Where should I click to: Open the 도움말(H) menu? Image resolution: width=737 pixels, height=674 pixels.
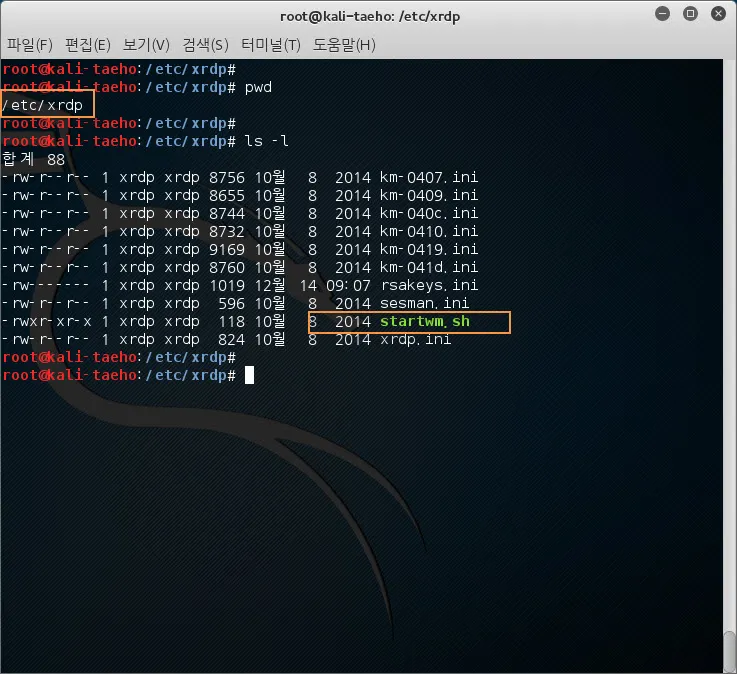[x=344, y=45]
